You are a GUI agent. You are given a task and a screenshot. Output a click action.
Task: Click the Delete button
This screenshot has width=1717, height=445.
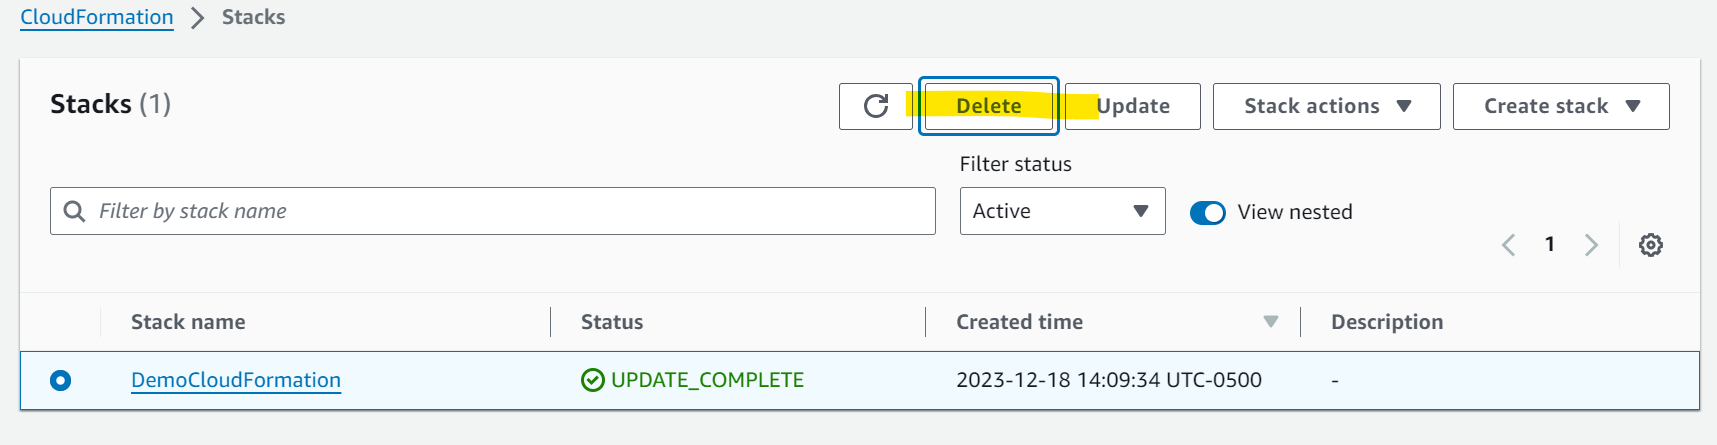[989, 106]
